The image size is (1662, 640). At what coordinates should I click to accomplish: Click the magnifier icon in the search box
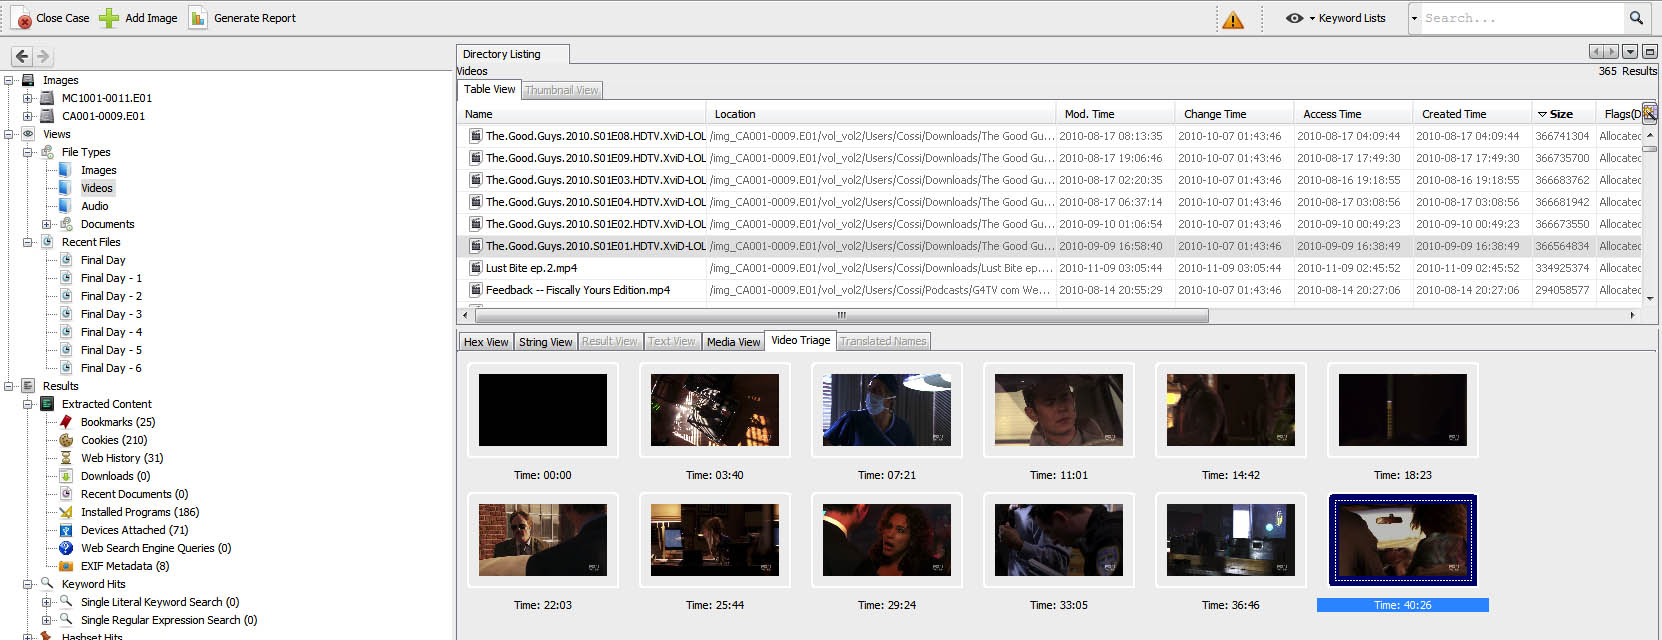(1636, 18)
